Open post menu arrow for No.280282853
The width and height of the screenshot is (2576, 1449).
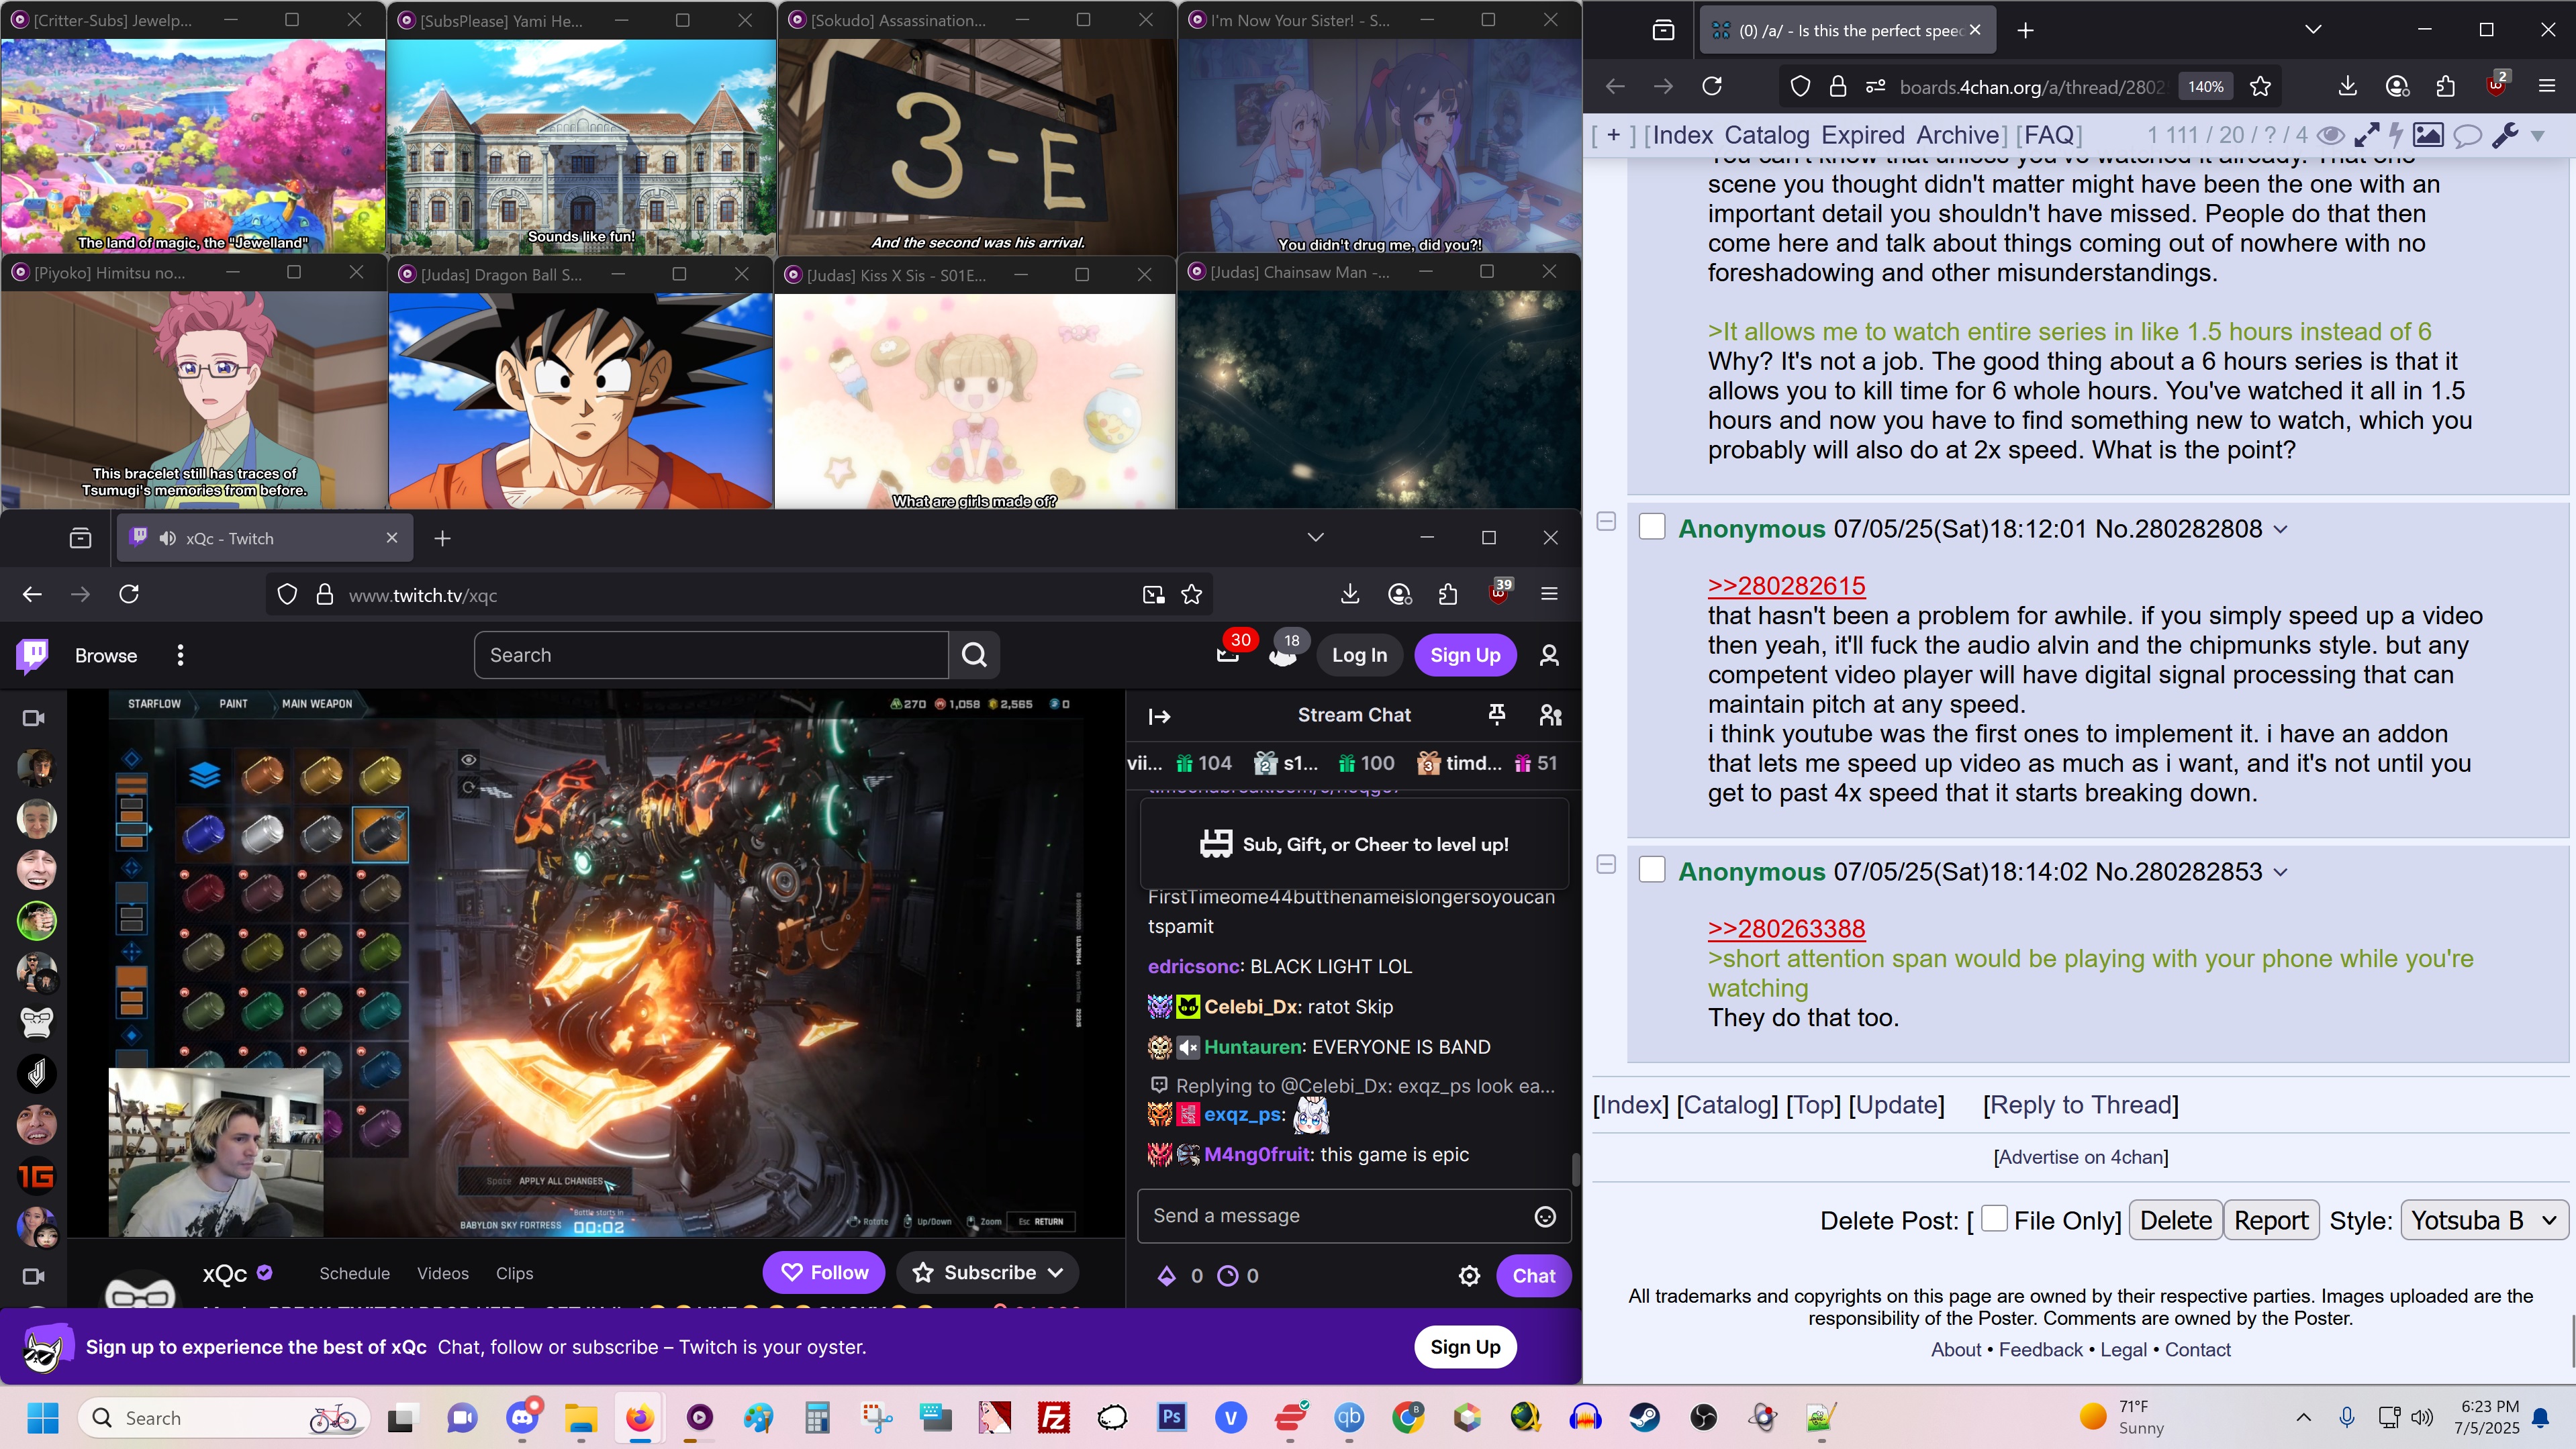pyautogui.click(x=2281, y=873)
